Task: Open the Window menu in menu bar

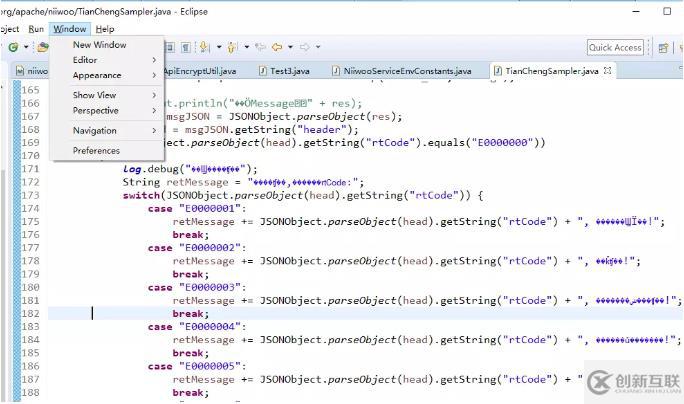Action: pyautogui.click(x=70, y=29)
